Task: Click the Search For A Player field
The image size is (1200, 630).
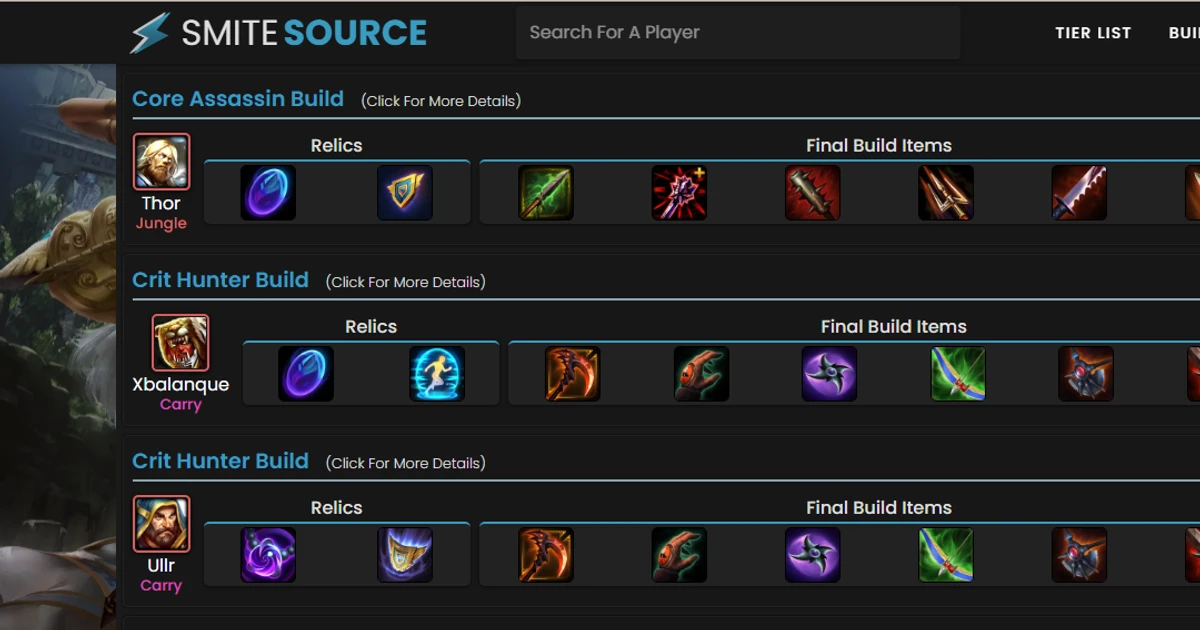Action: [x=738, y=32]
